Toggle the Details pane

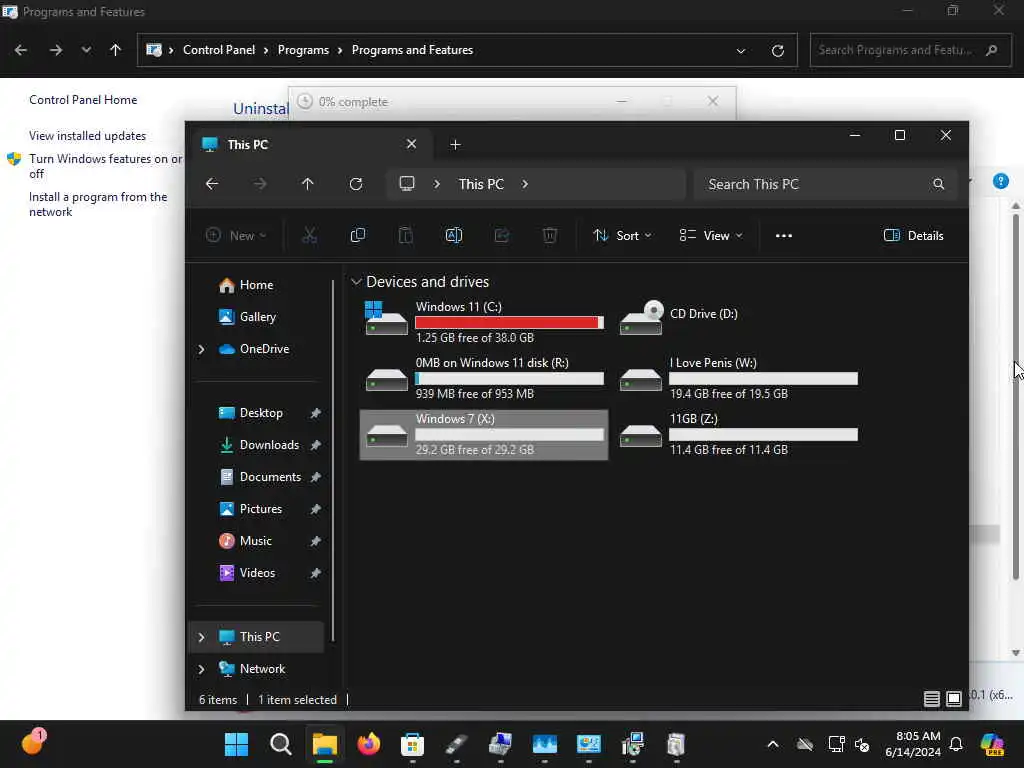coord(913,236)
